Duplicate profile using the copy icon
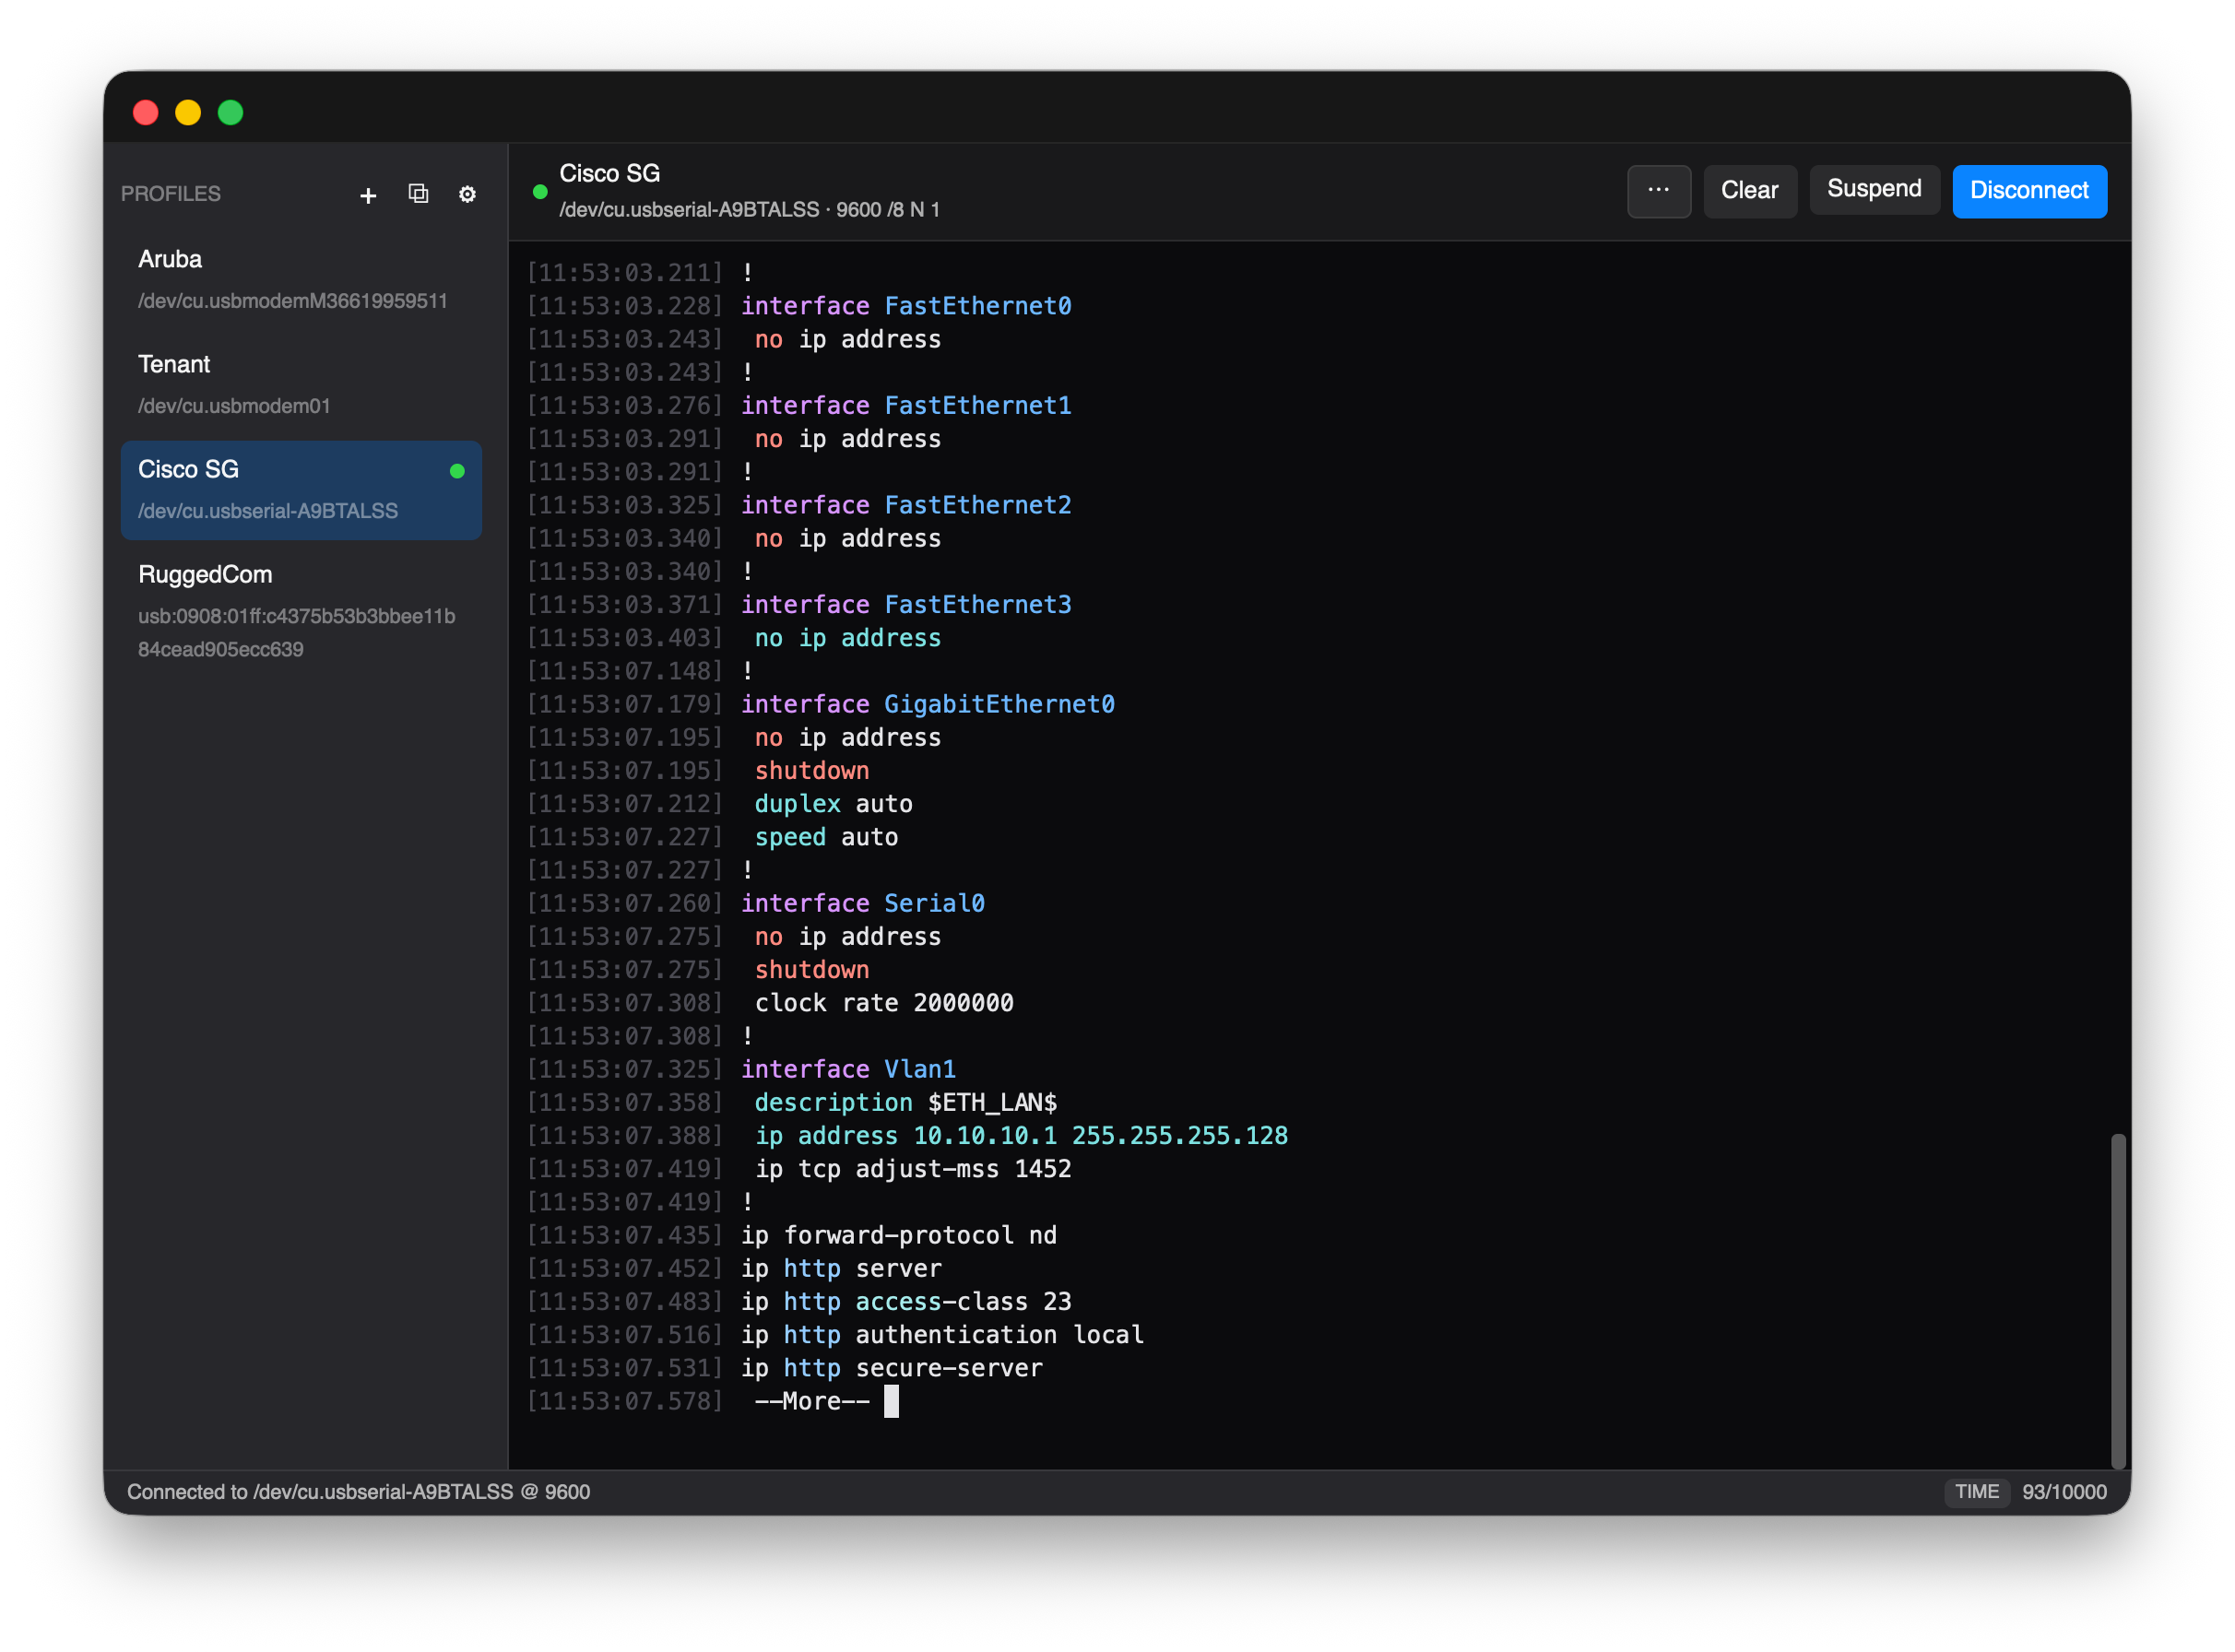Image resolution: width=2235 pixels, height=1652 pixels. point(418,194)
